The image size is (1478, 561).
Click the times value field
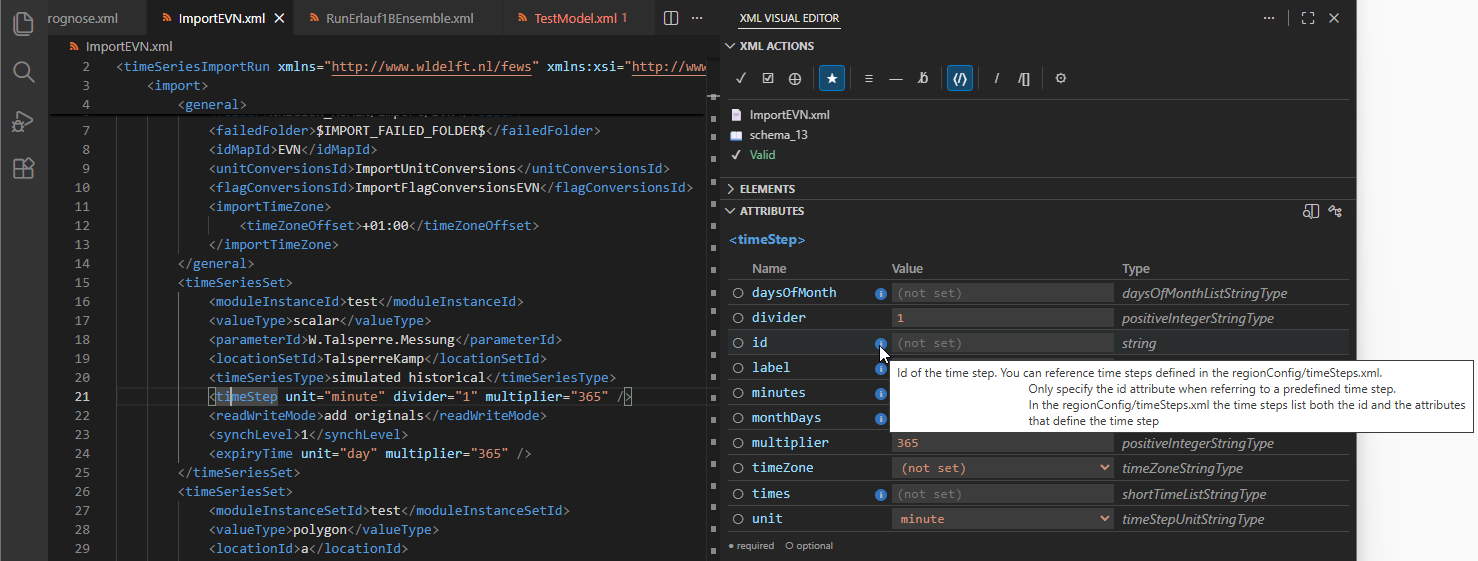1002,494
